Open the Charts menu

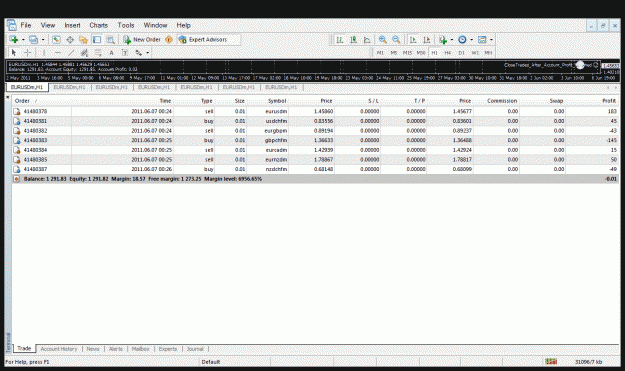tap(98, 25)
